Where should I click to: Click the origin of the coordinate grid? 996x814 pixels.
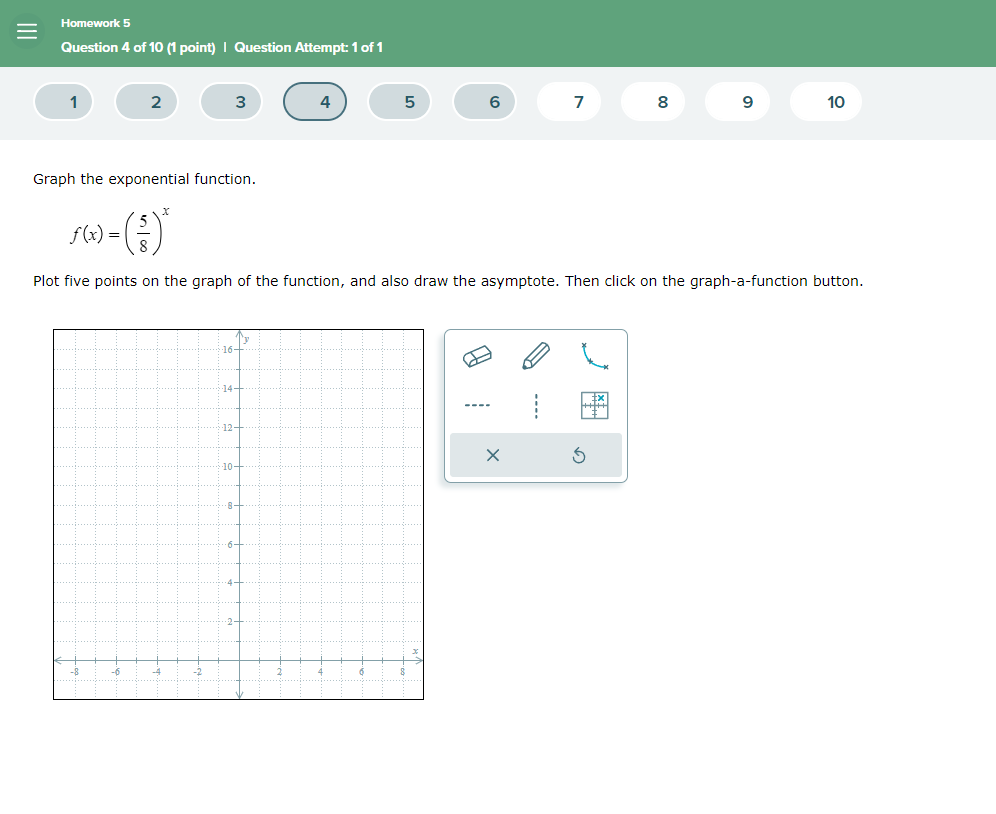pos(238,659)
